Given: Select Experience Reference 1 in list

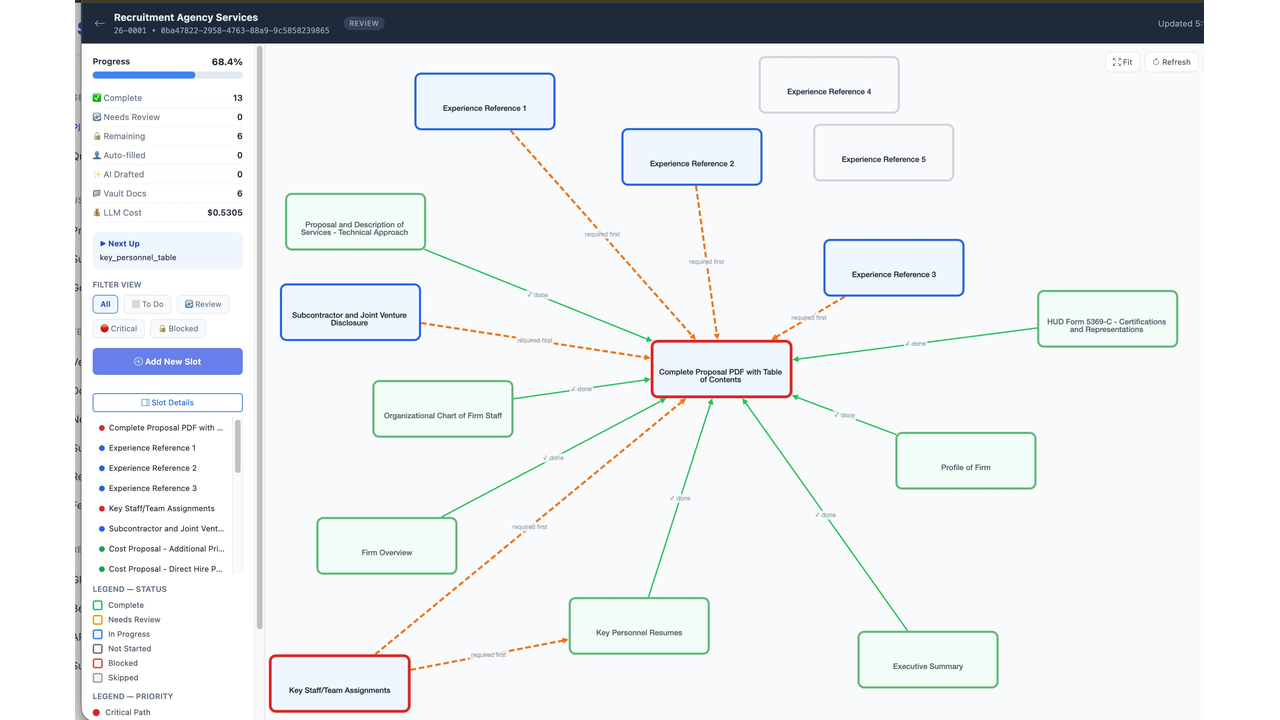Looking at the screenshot, I should 163,448.
